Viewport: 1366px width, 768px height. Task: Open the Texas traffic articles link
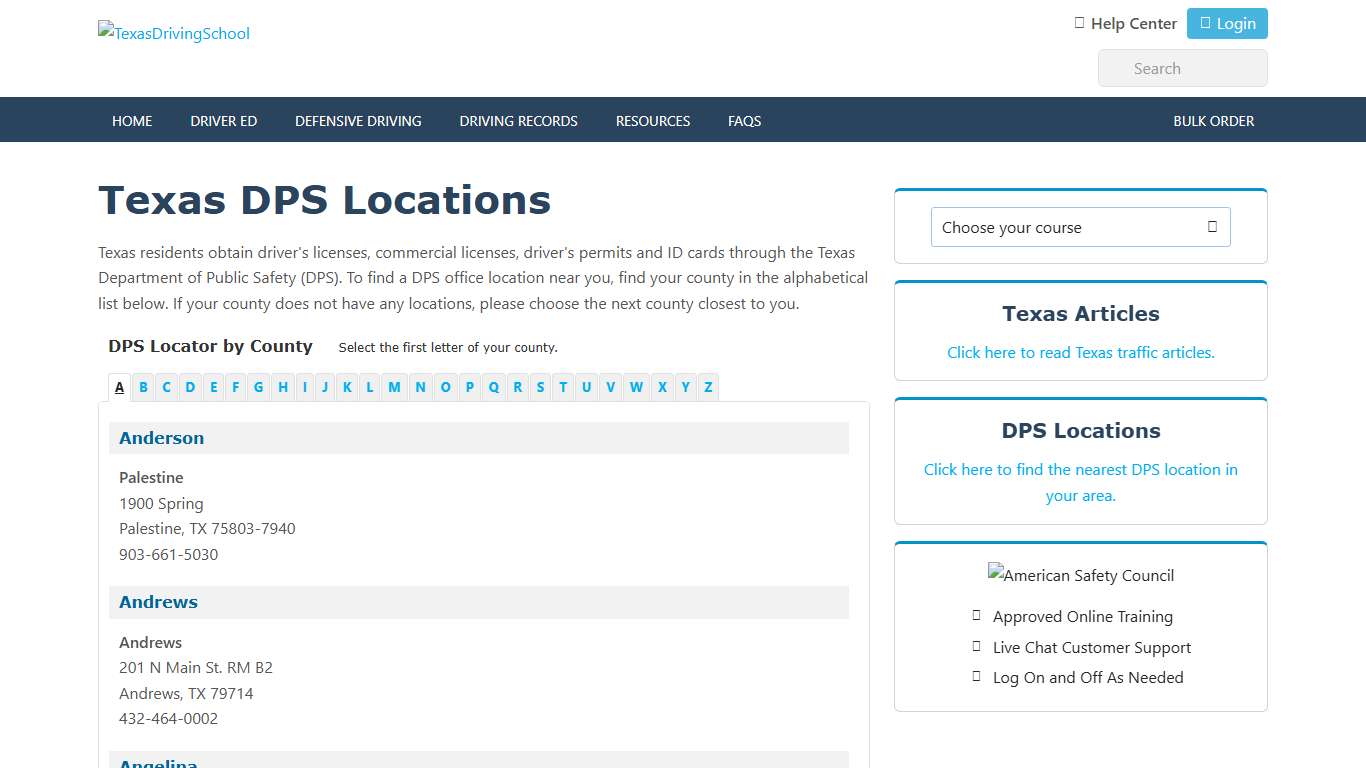click(x=1080, y=352)
